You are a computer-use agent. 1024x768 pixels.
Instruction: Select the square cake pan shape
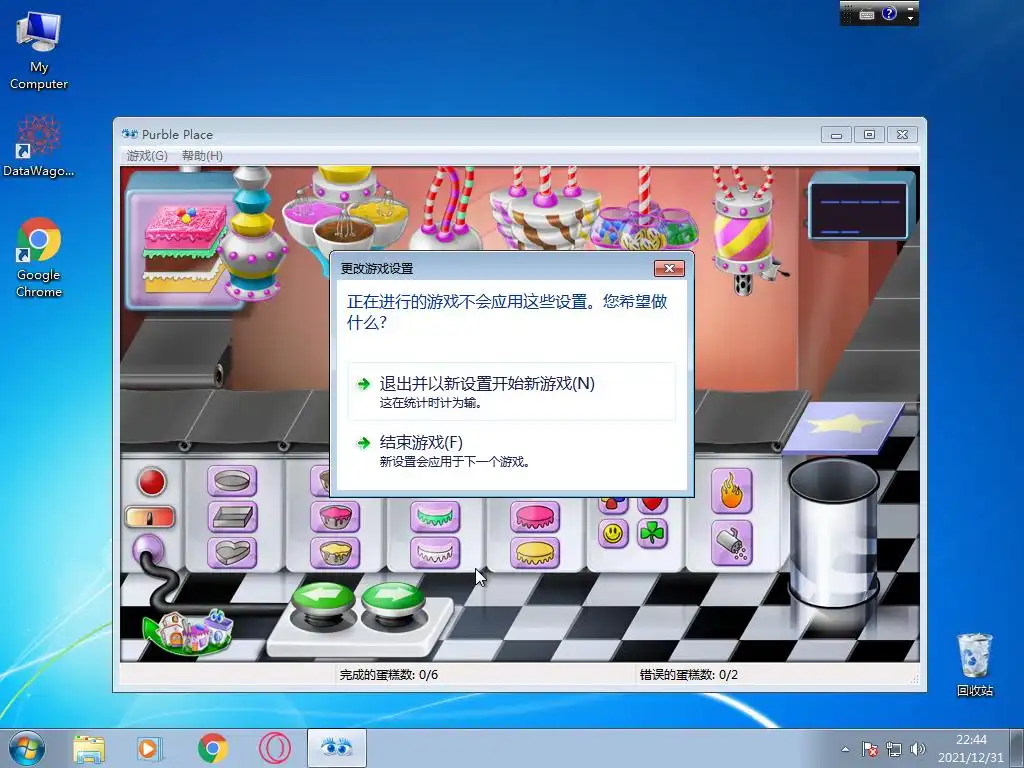(232, 517)
